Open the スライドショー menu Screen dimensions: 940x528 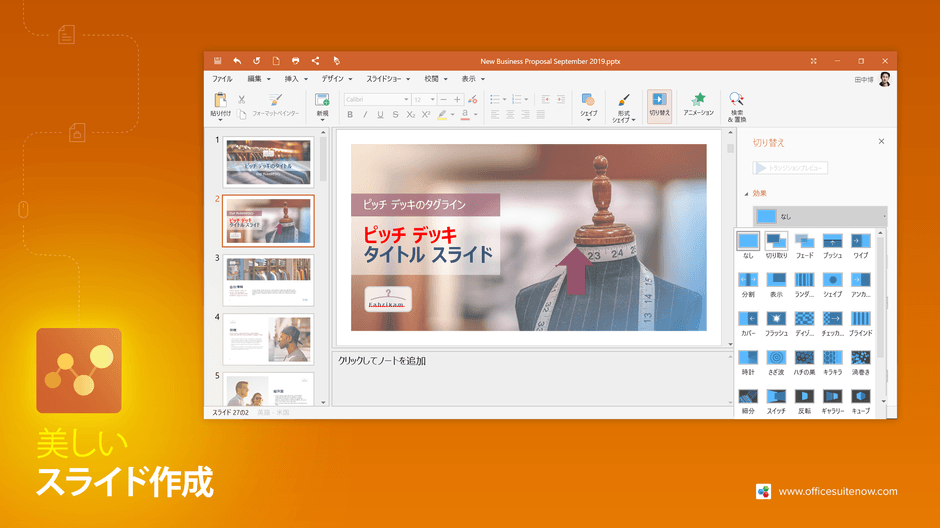pyautogui.click(x=388, y=79)
